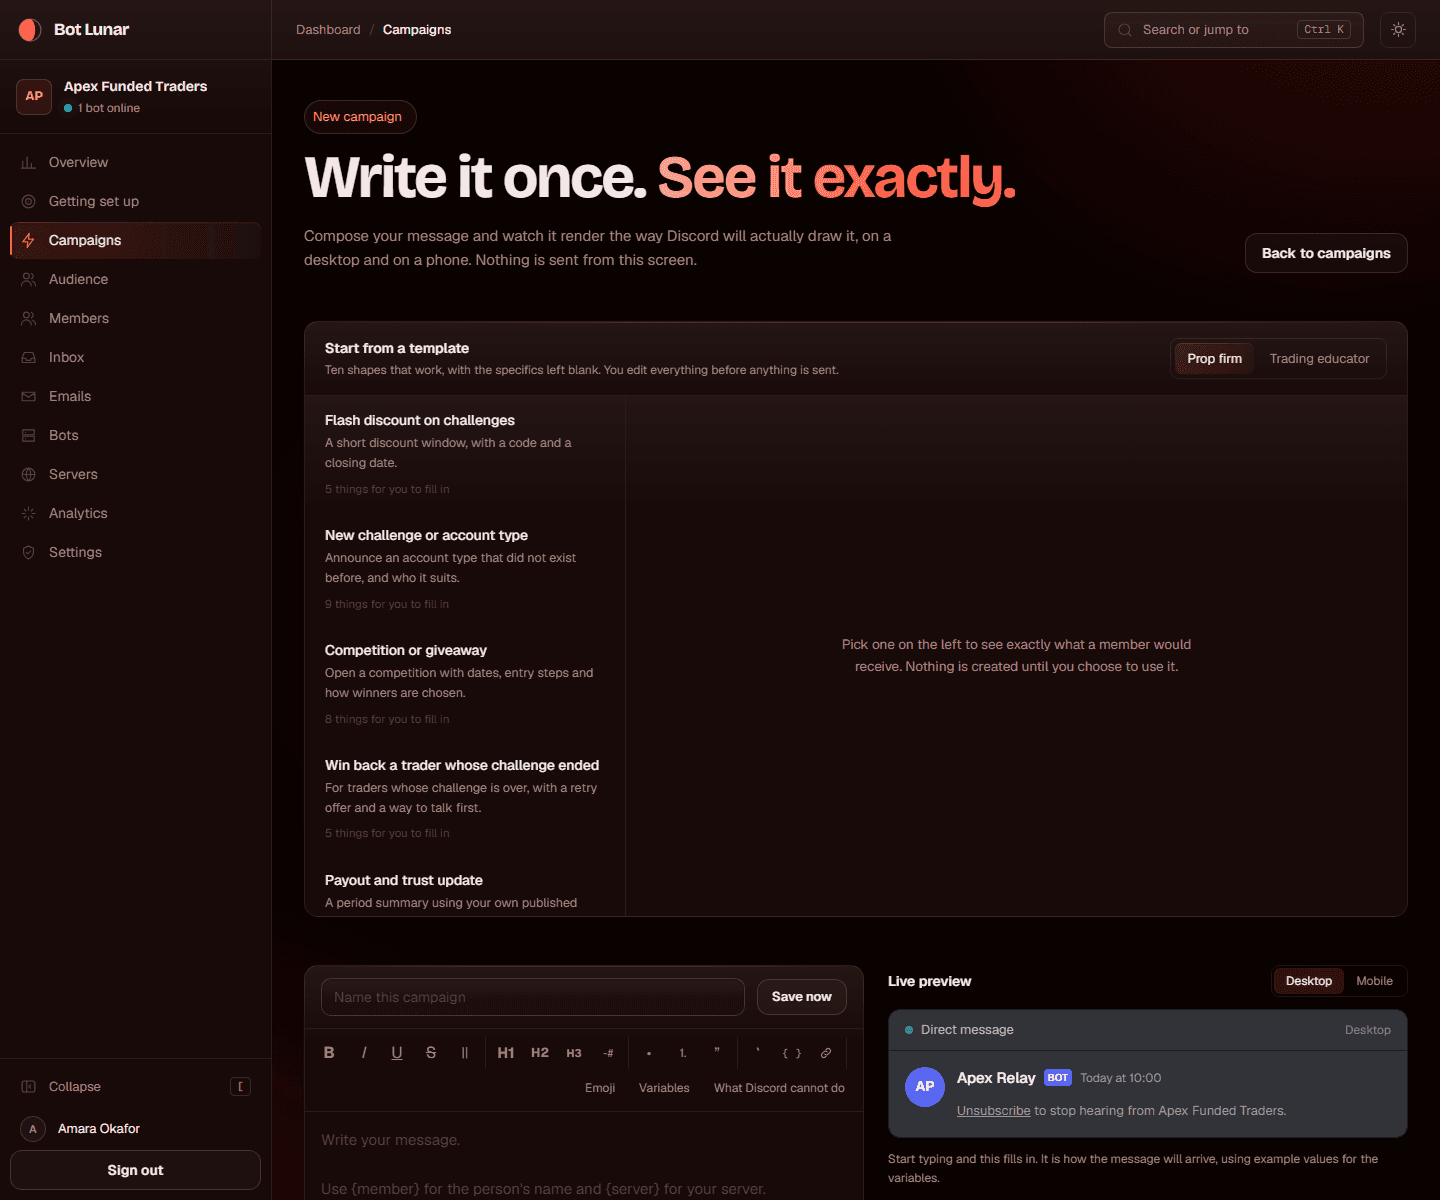Click Back to campaigns
Viewport: 1440px width, 1200px height.
click(1326, 253)
